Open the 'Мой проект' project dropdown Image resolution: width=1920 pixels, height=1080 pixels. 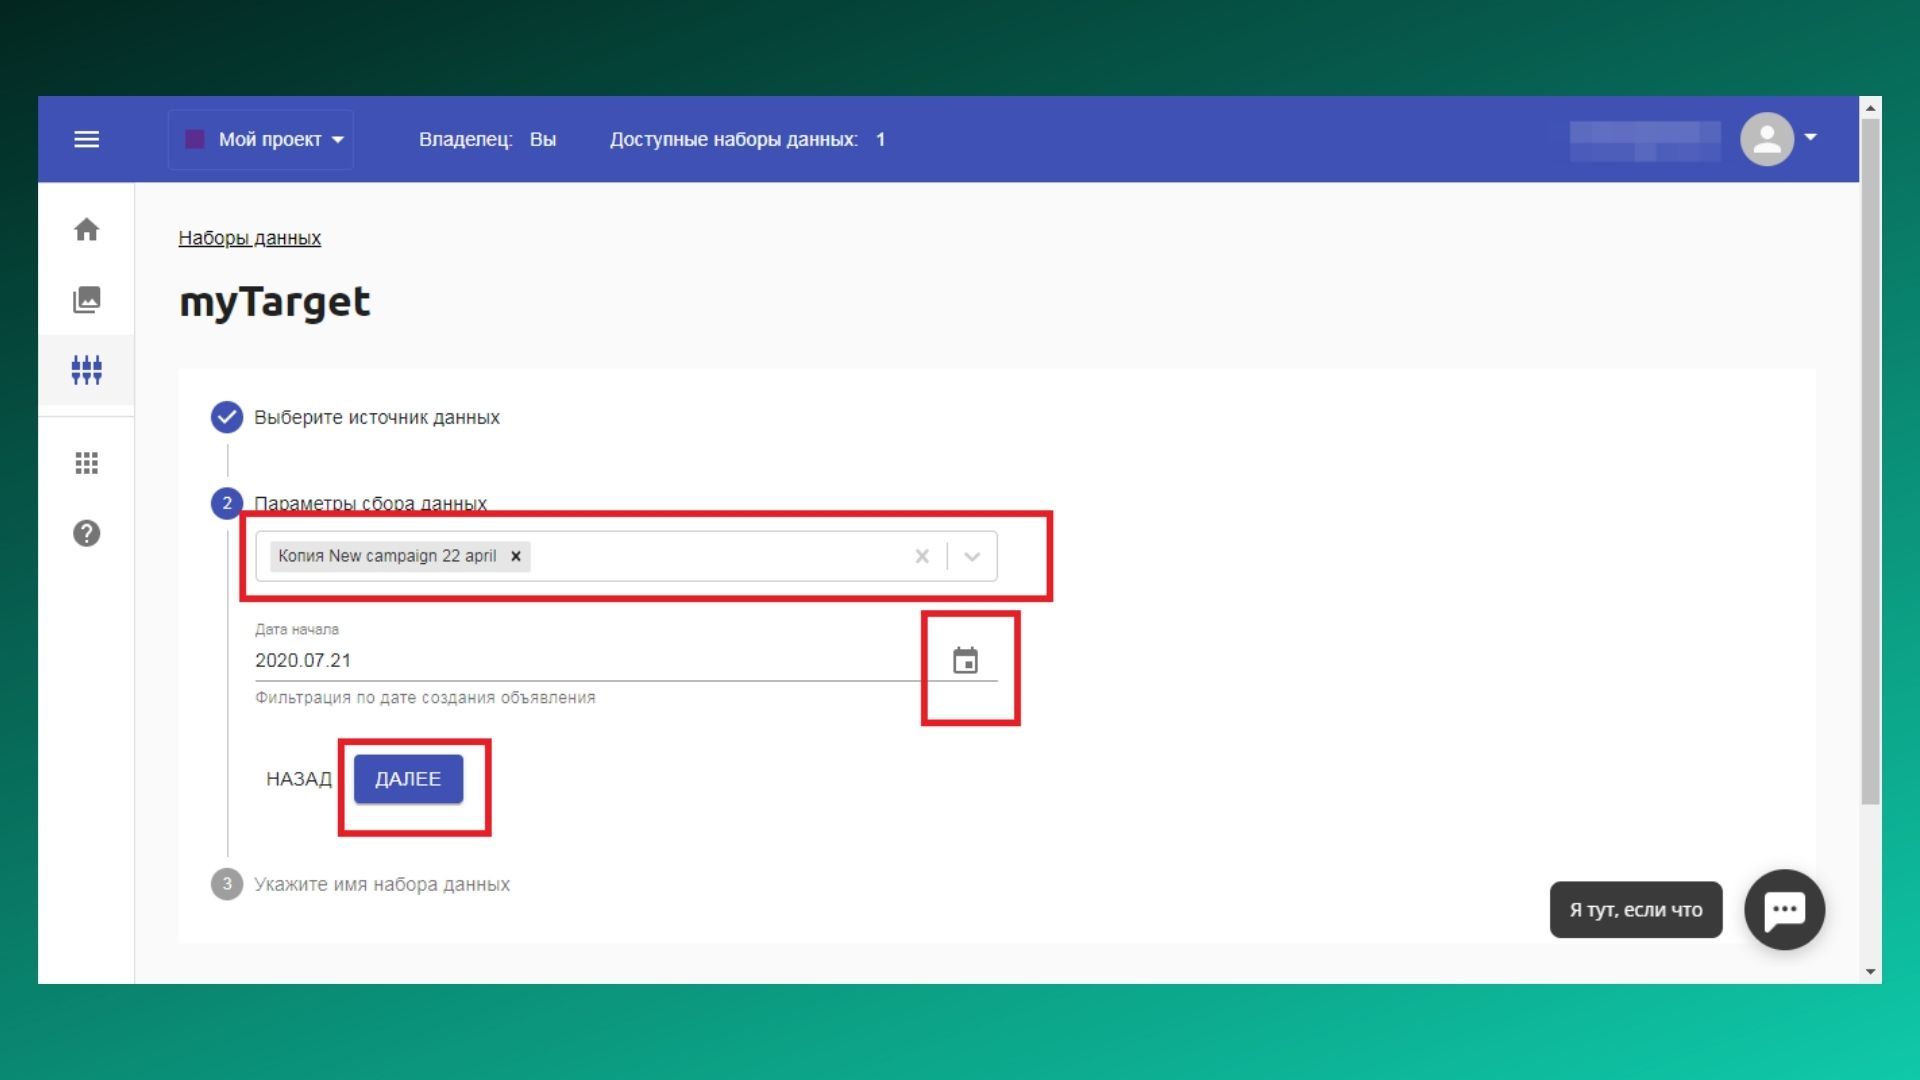click(x=261, y=139)
